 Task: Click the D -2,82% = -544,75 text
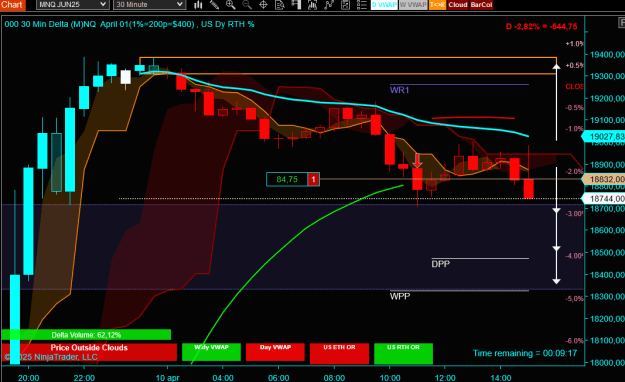(x=541, y=26)
